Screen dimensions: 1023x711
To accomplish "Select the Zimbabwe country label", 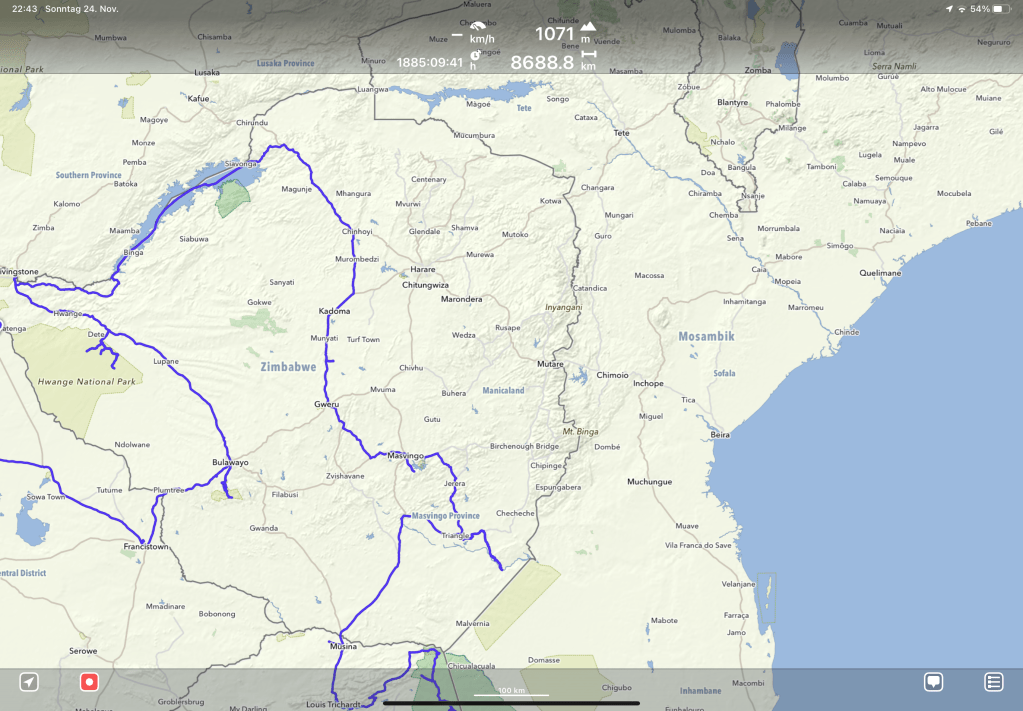I will point(288,367).
